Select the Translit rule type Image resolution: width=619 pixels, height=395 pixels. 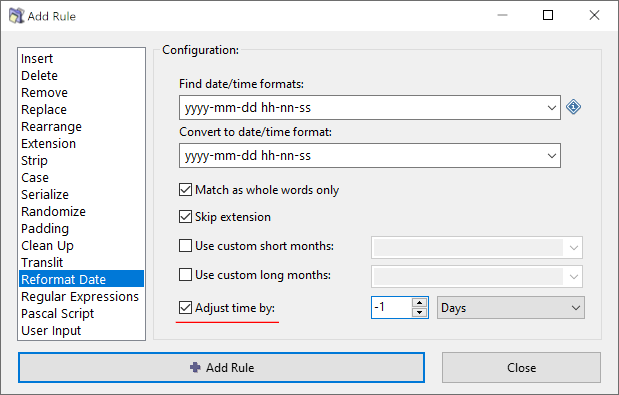pyautogui.click(x=81, y=262)
